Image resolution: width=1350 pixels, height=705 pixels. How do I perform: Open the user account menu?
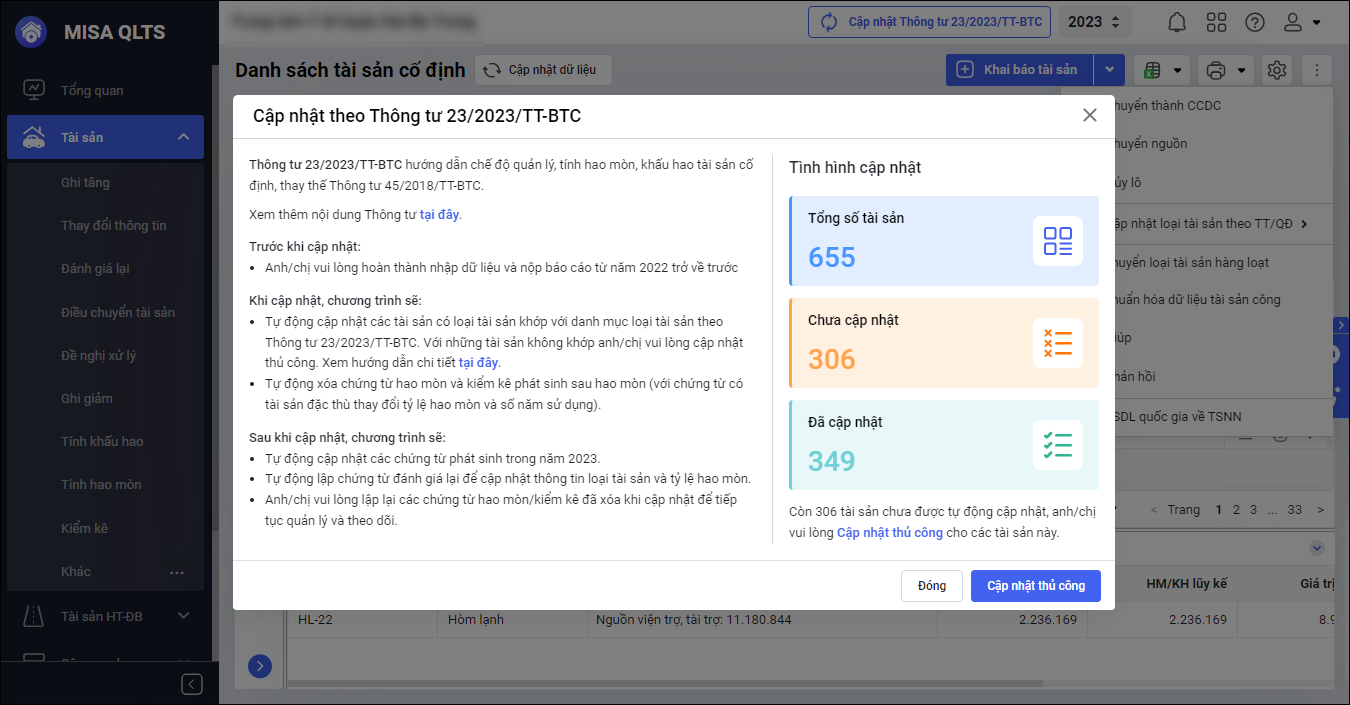(x=1302, y=22)
